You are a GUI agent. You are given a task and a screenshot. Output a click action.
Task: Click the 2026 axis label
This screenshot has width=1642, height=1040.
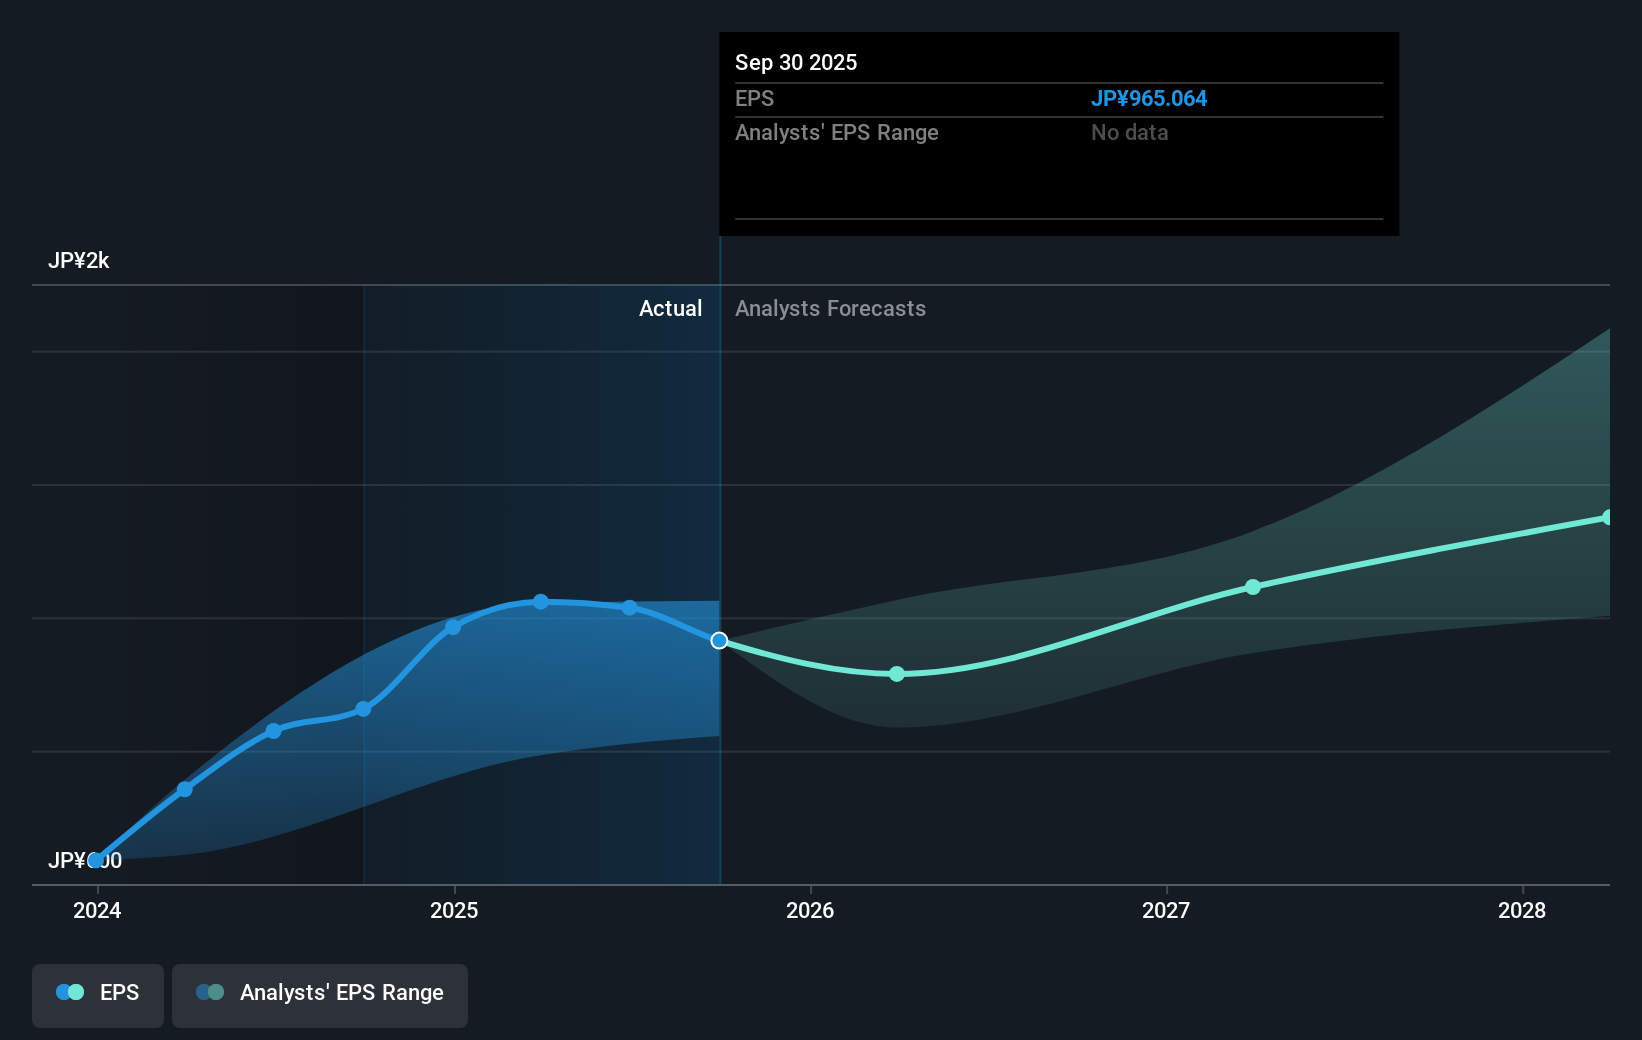(810, 910)
